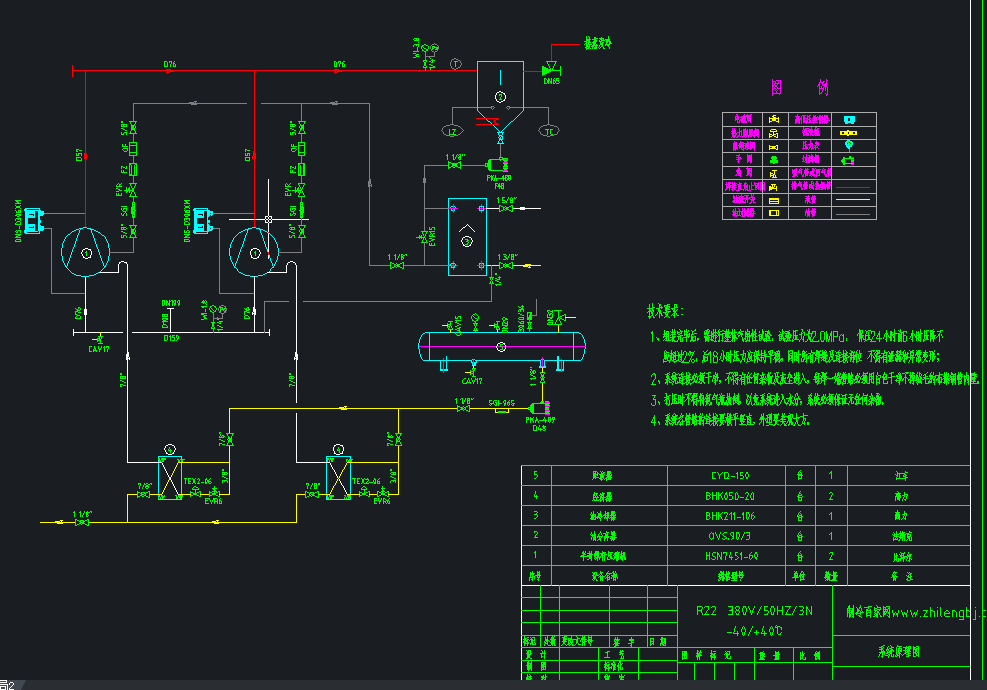Click the green filter icon in legend
987x690 pixels.
tap(848, 161)
